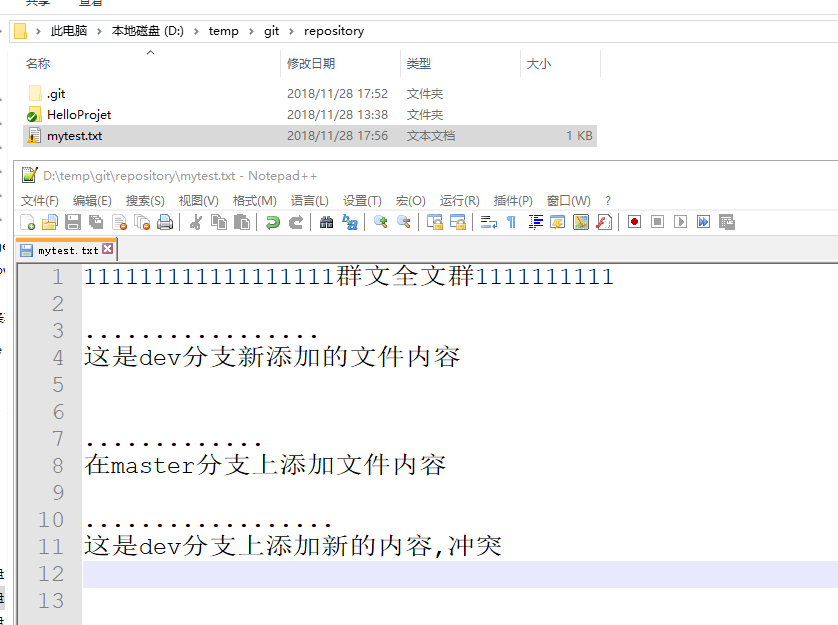838x625 pixels.
Task: Open the ? help menu
Action: tap(608, 201)
